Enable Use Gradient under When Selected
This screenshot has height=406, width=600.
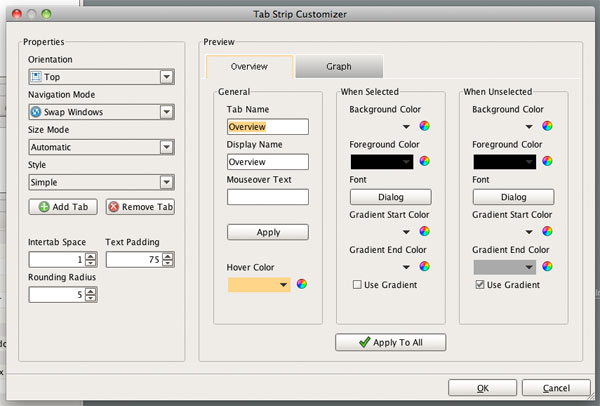coord(357,285)
